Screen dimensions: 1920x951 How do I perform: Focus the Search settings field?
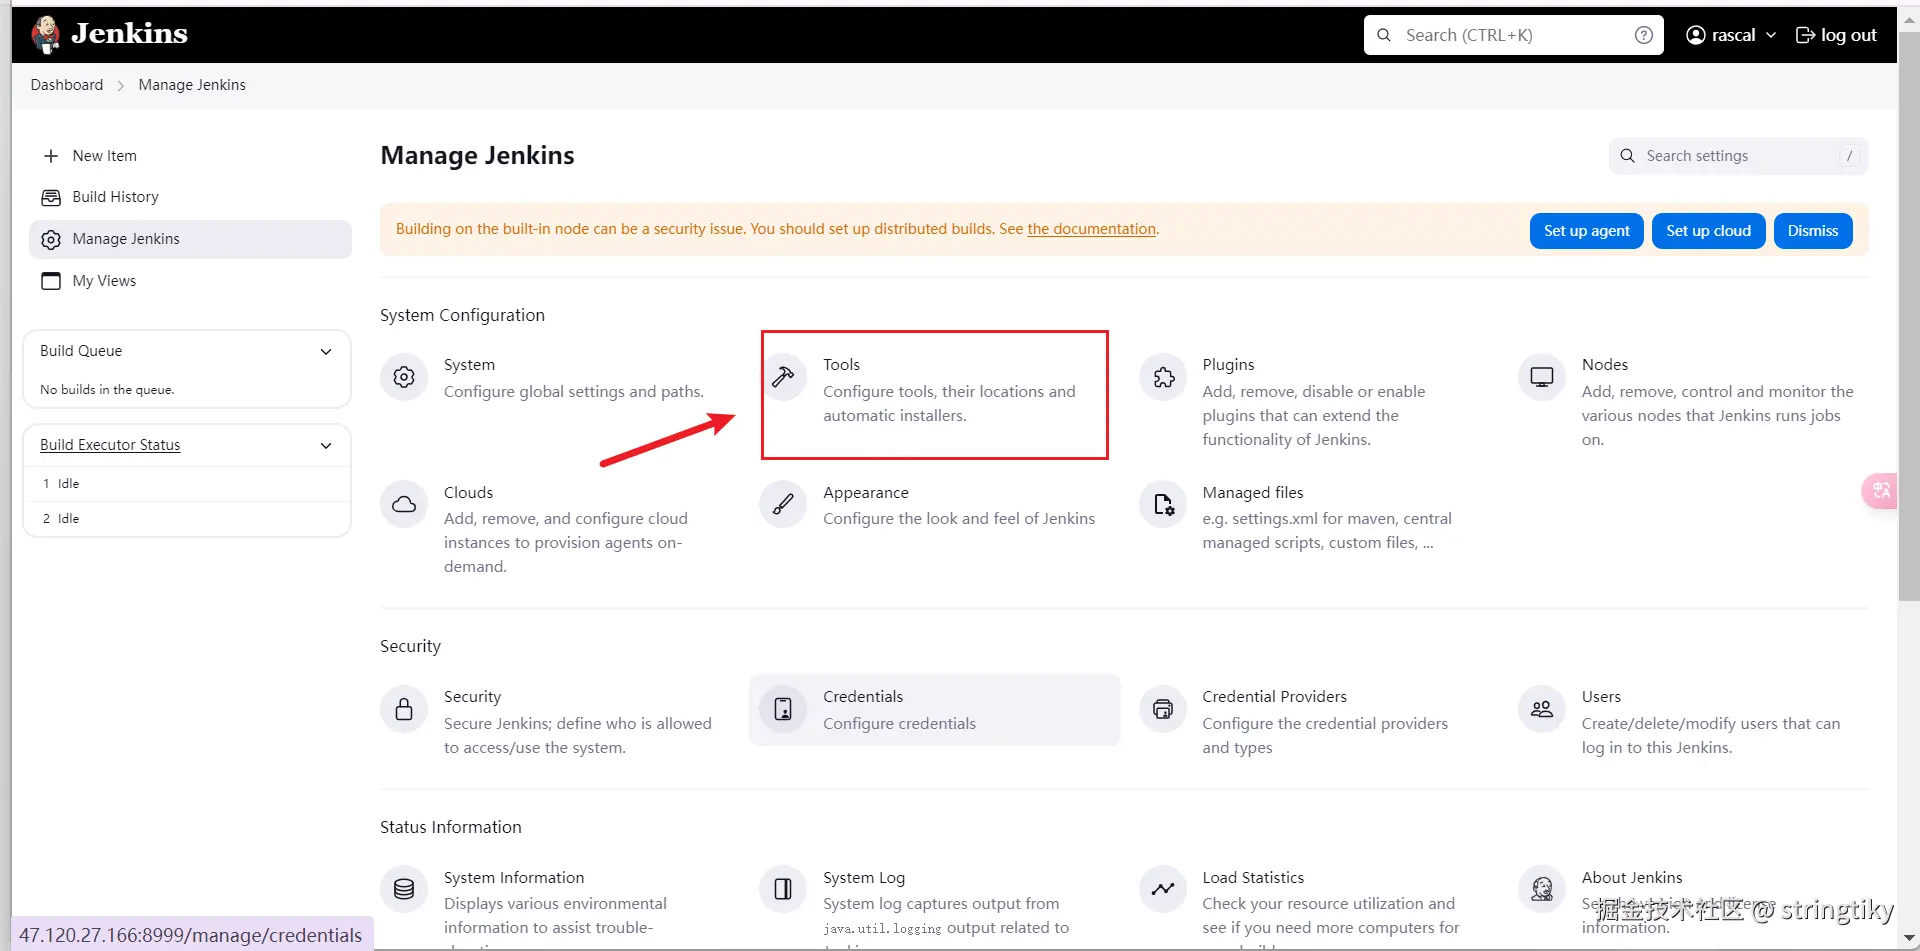1738,156
